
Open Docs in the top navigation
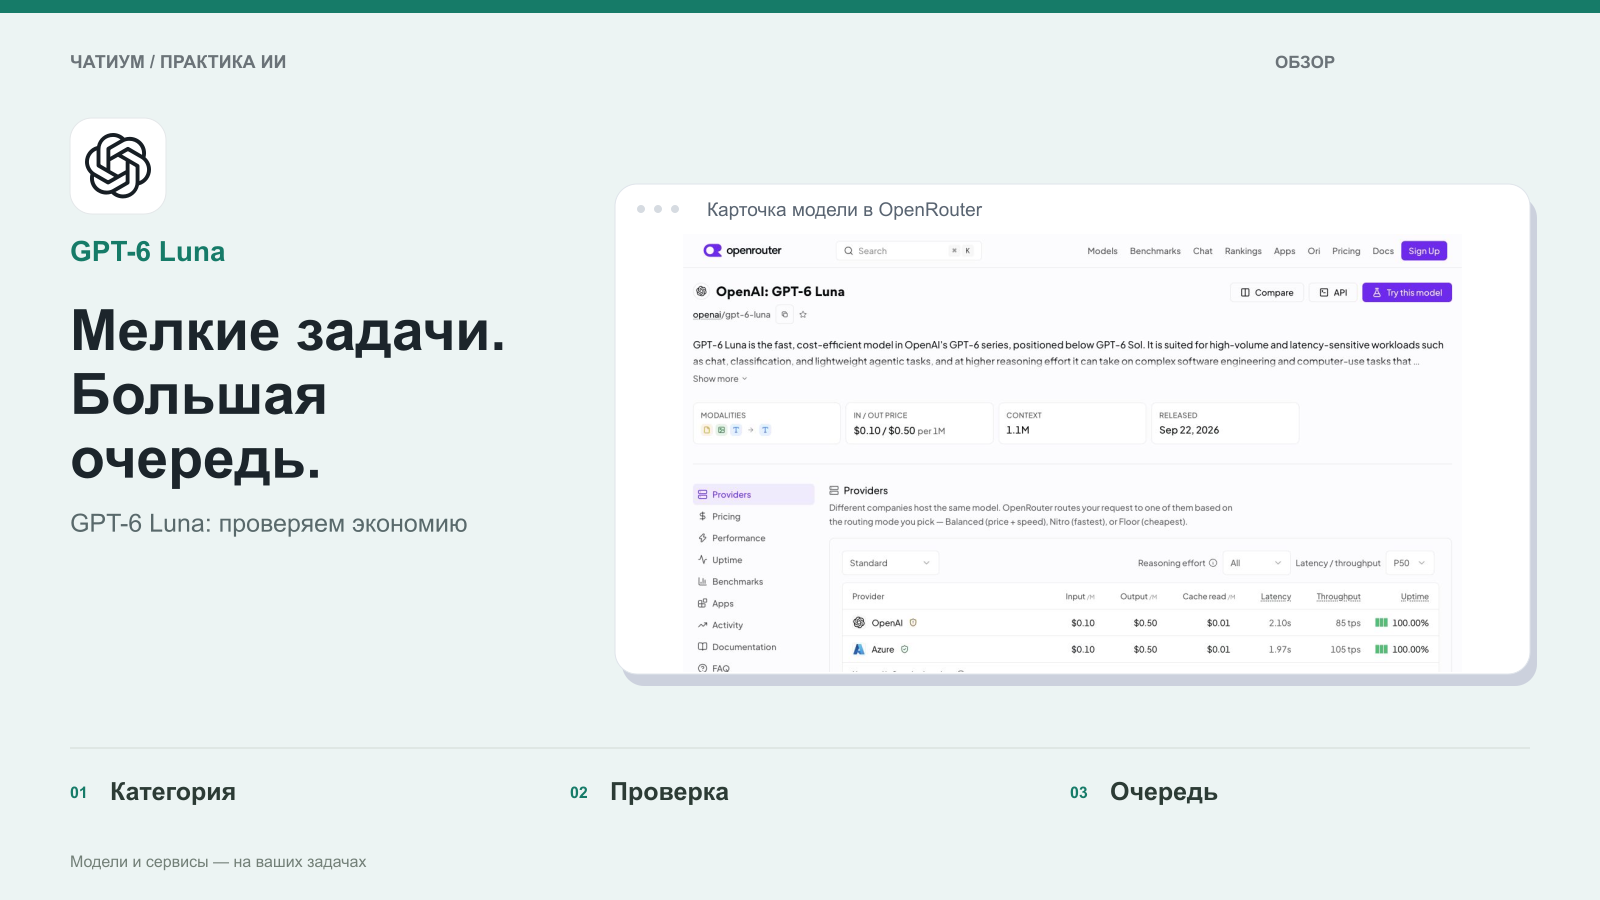[1383, 251]
